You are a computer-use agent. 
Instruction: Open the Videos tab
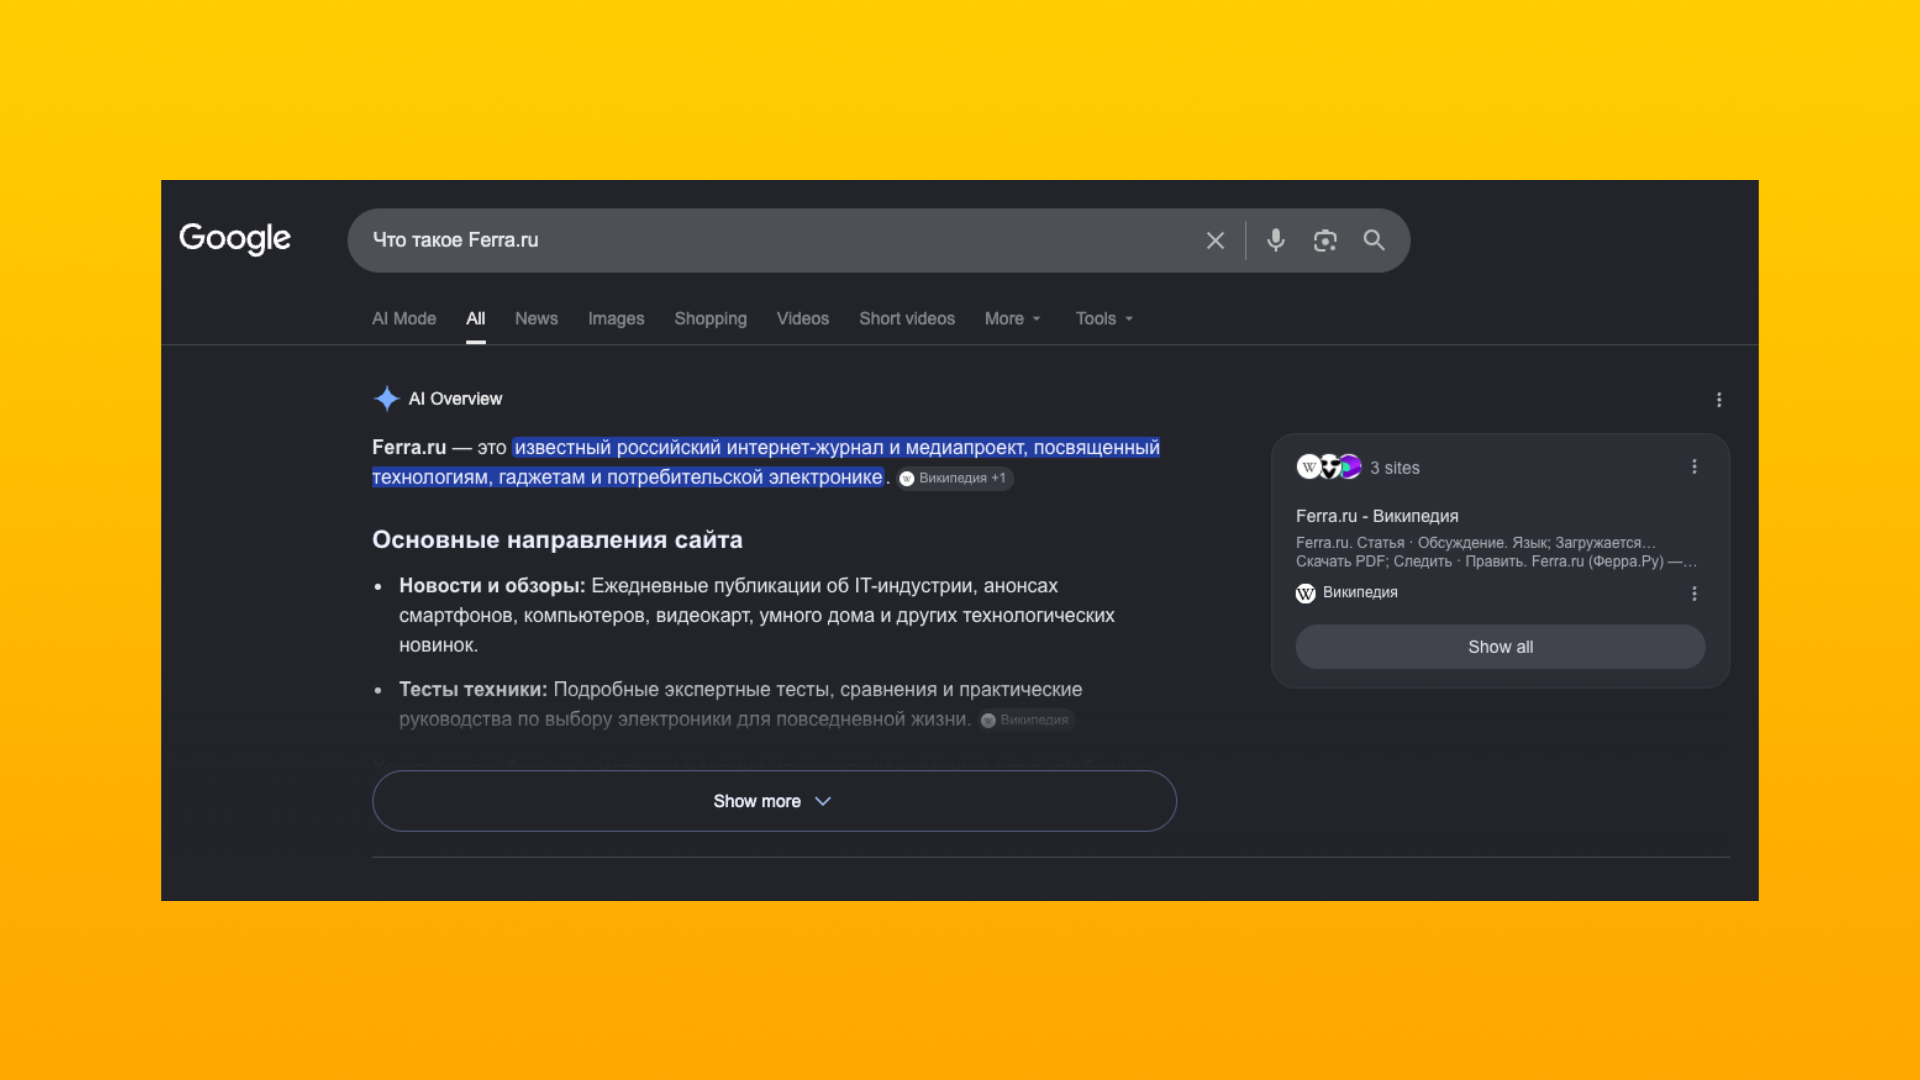coord(802,318)
